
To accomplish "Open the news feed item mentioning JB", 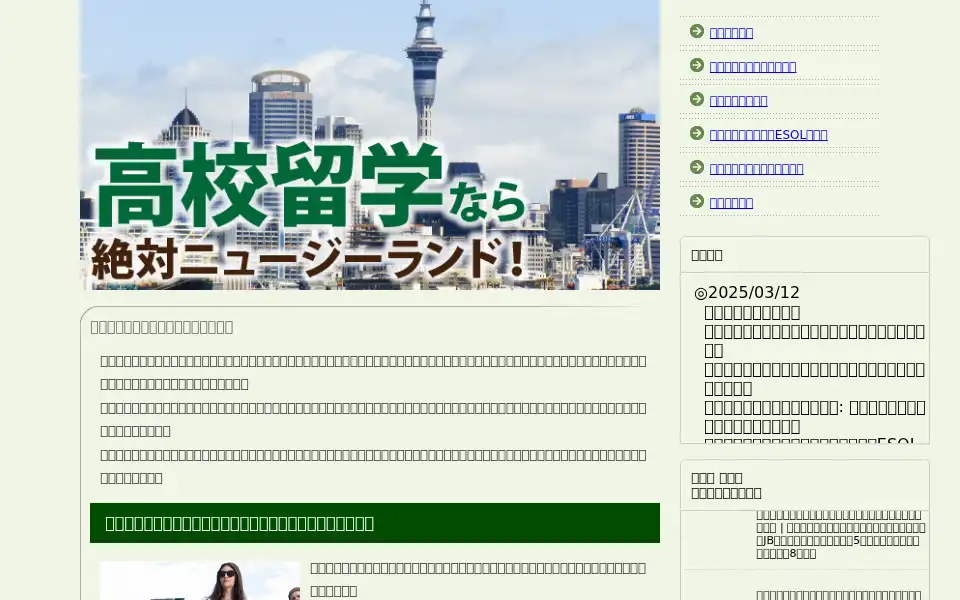I will click(841, 534).
